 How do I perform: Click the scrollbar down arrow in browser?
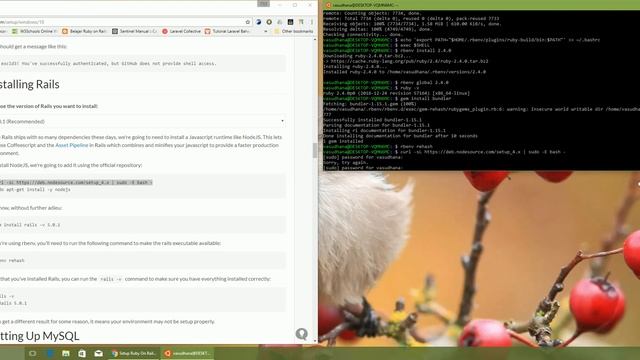315,341
